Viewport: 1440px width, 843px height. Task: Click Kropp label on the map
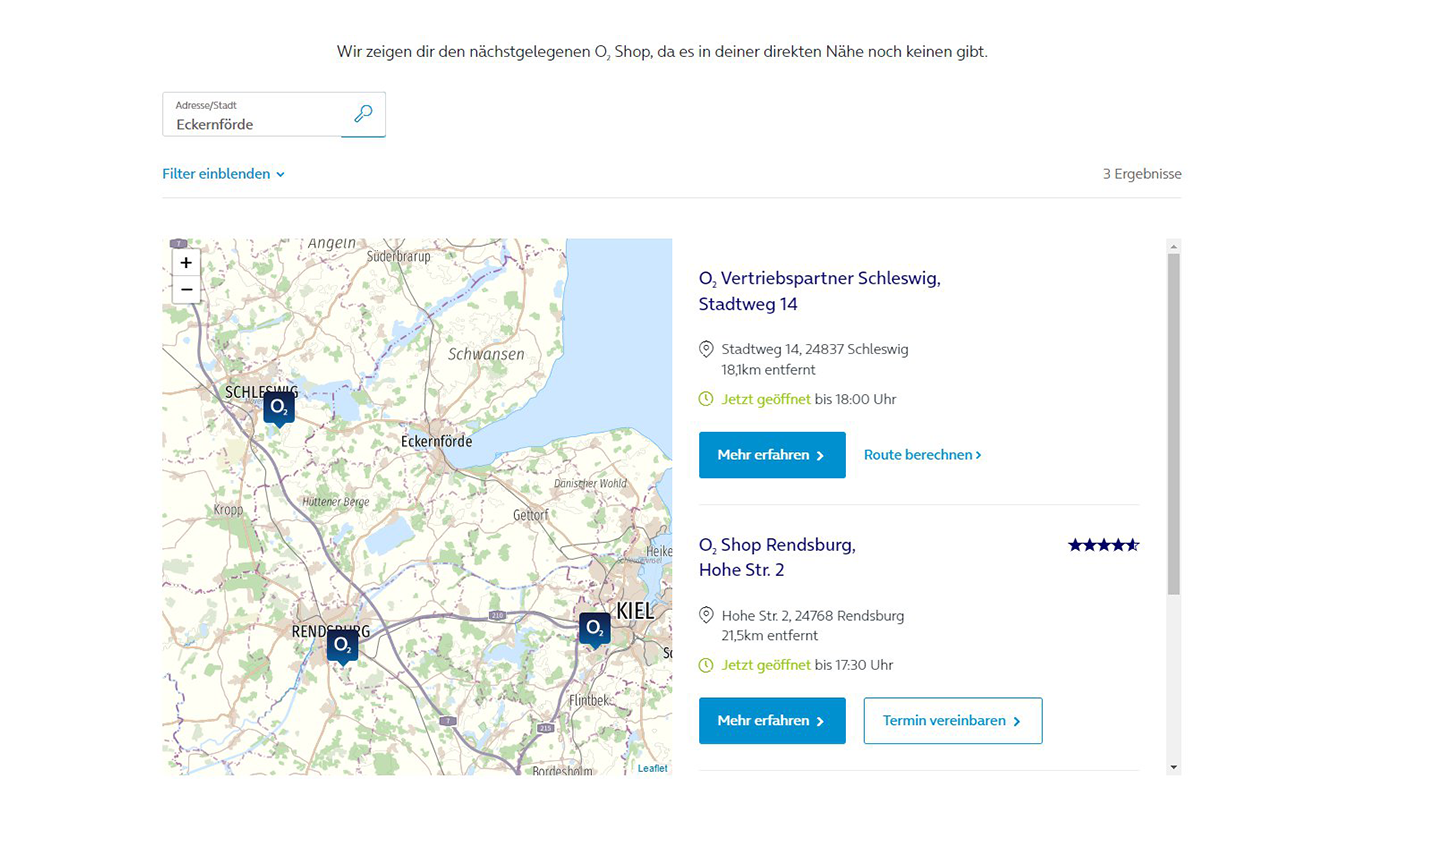pos(228,510)
